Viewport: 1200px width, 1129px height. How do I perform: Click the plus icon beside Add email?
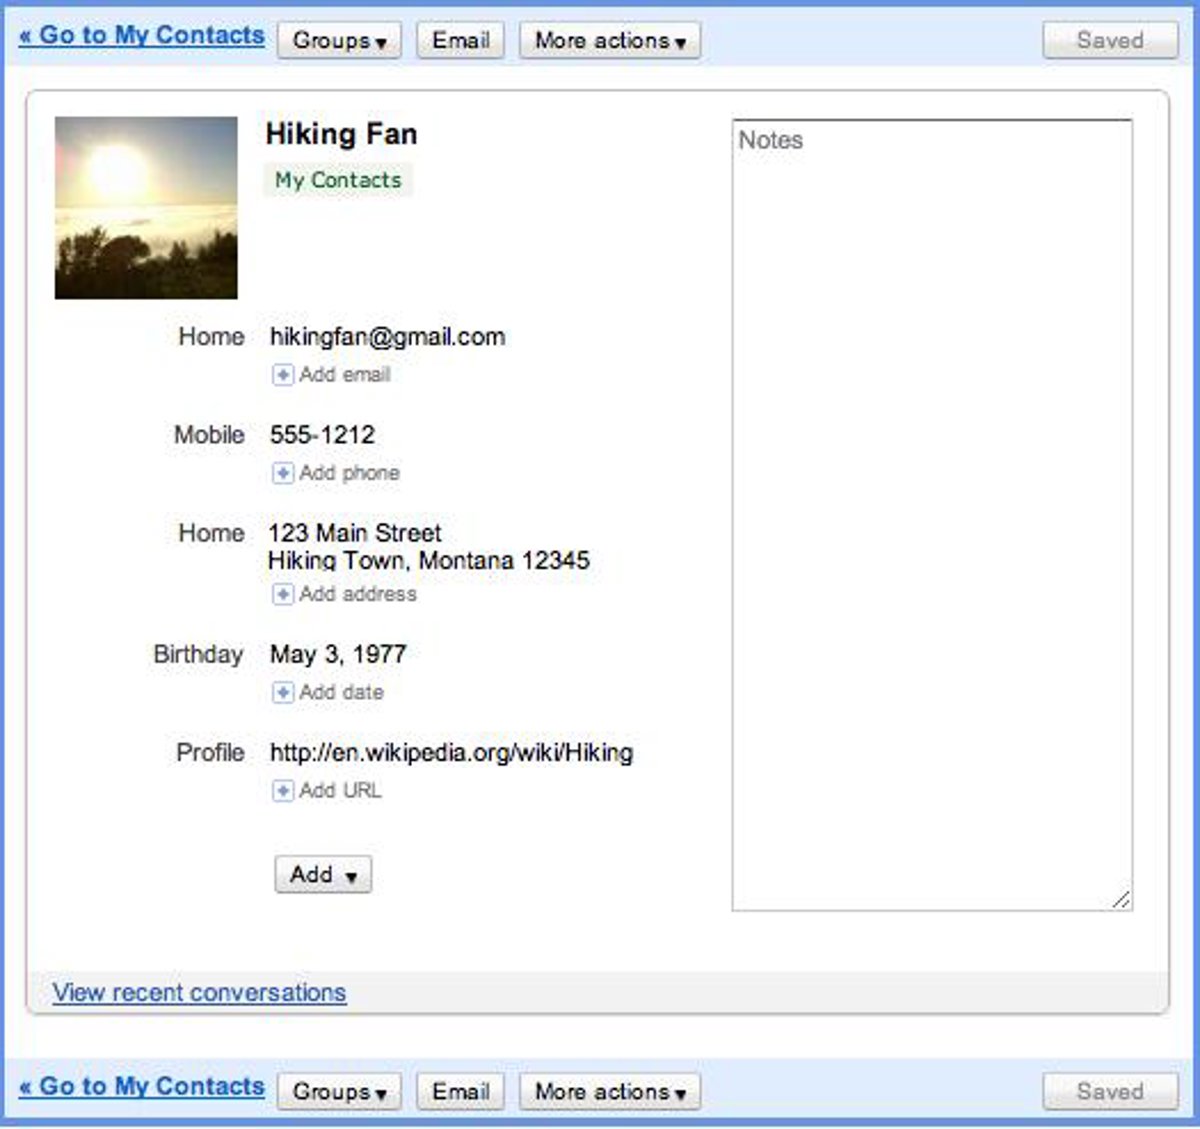[283, 375]
